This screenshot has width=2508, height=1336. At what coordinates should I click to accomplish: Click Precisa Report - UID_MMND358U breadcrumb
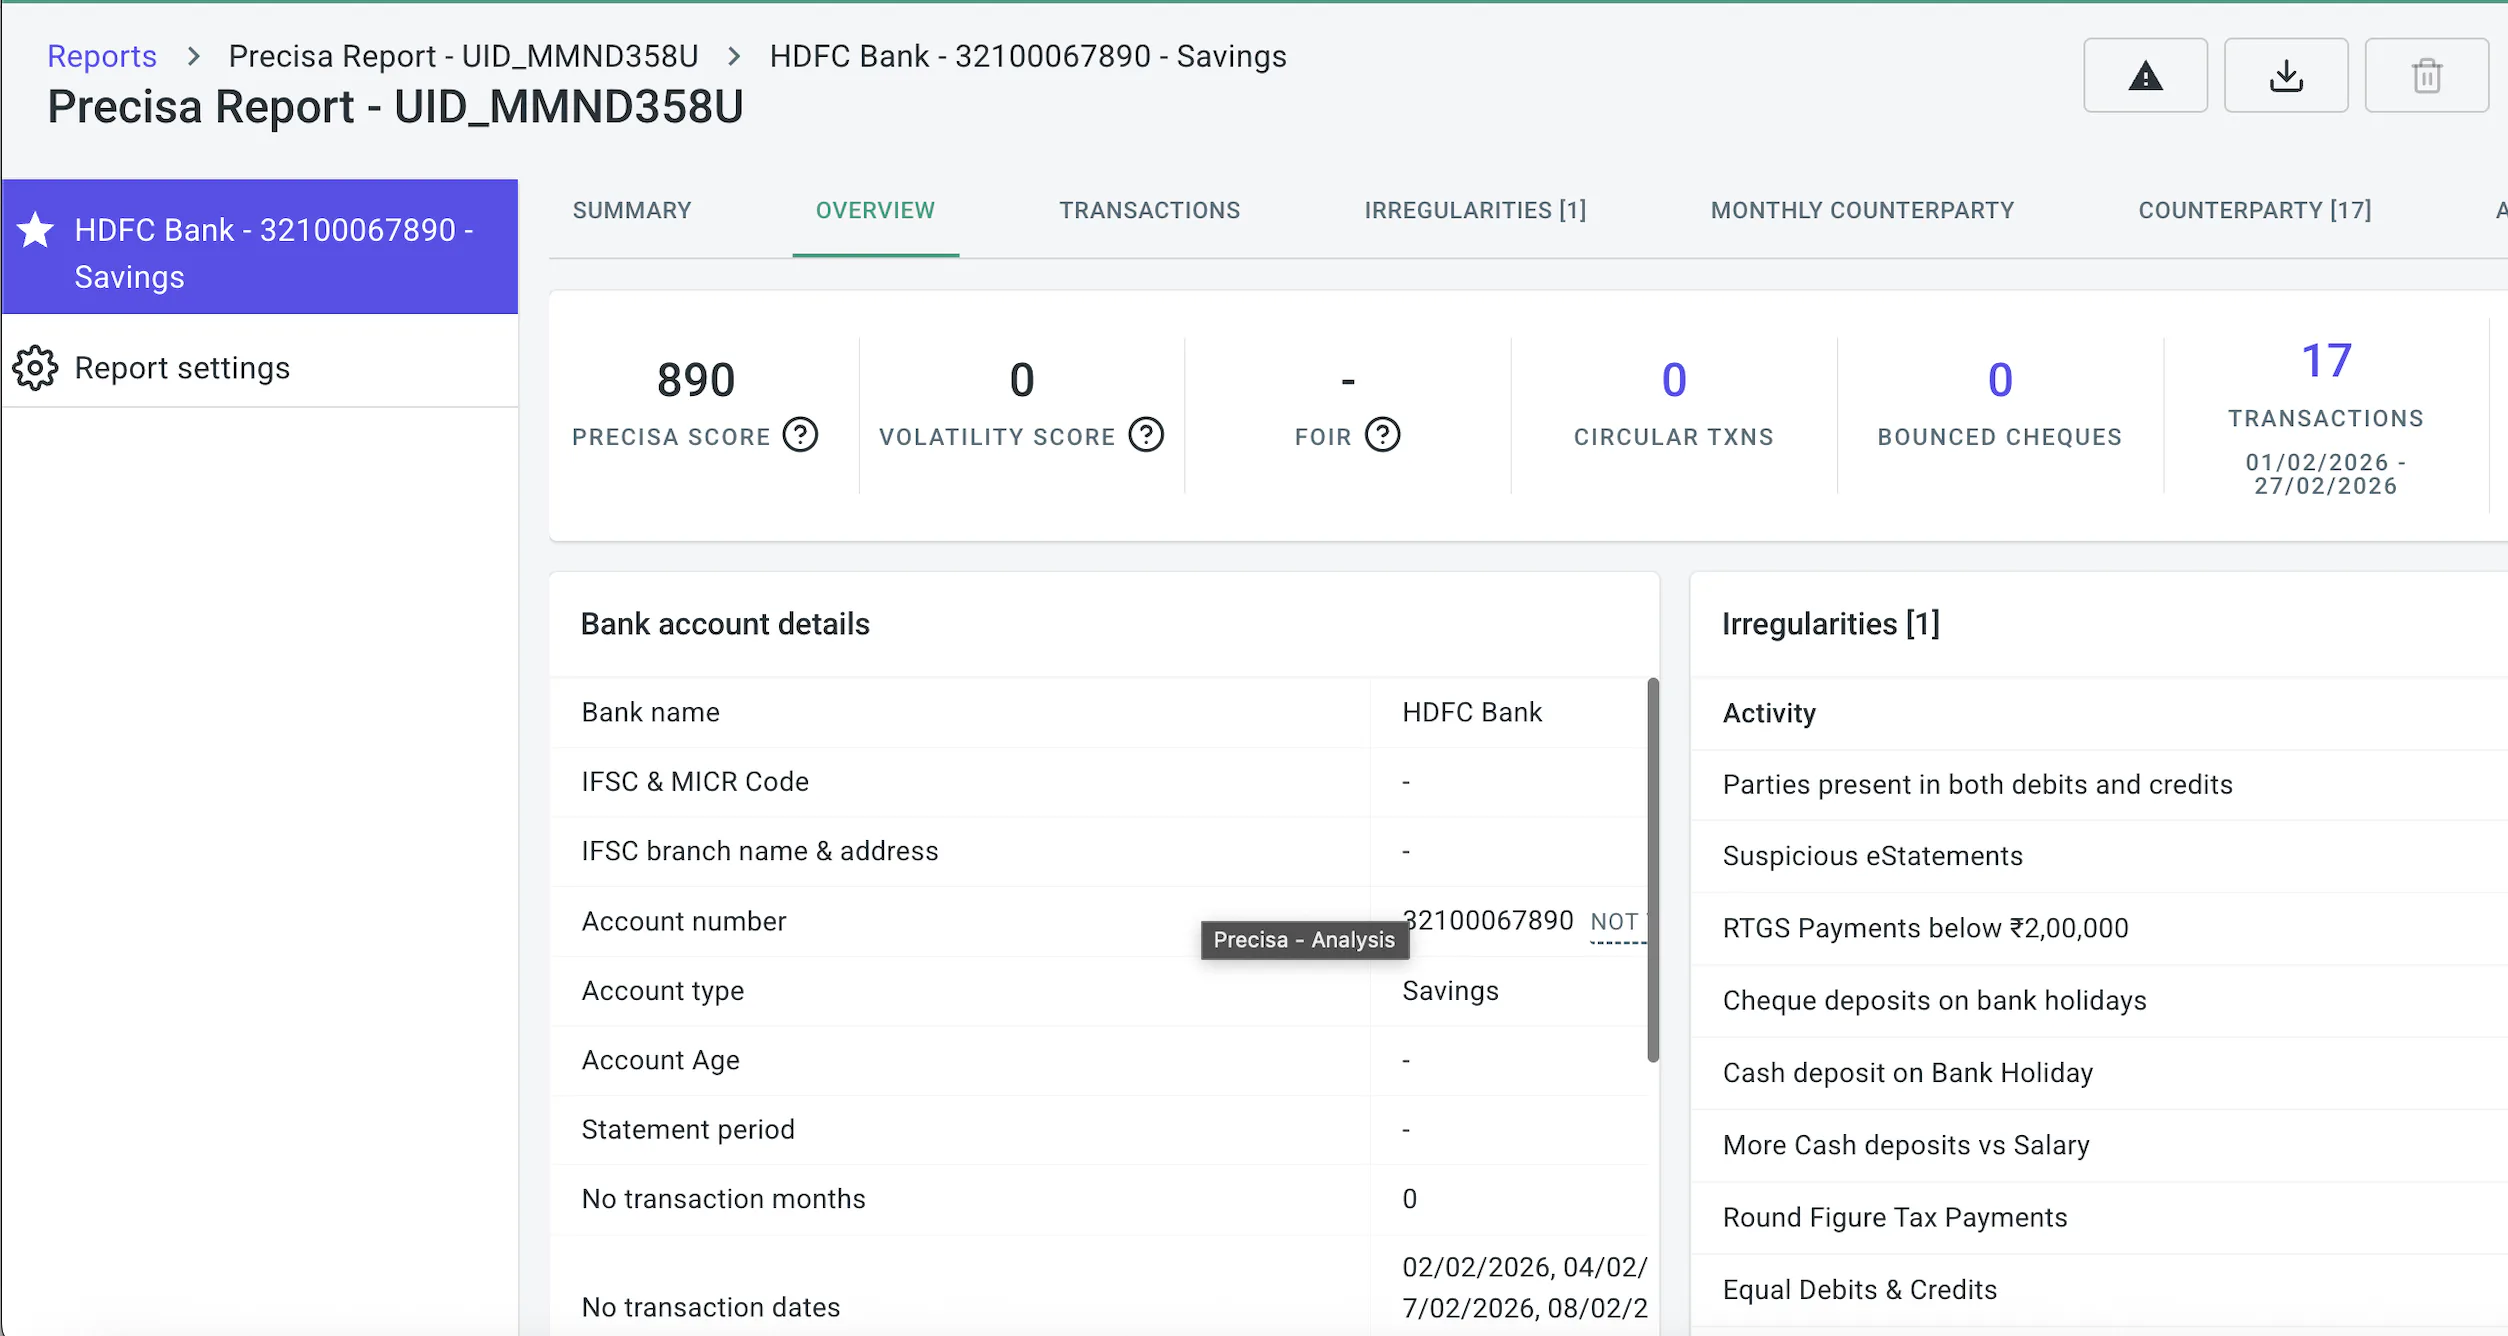click(463, 56)
